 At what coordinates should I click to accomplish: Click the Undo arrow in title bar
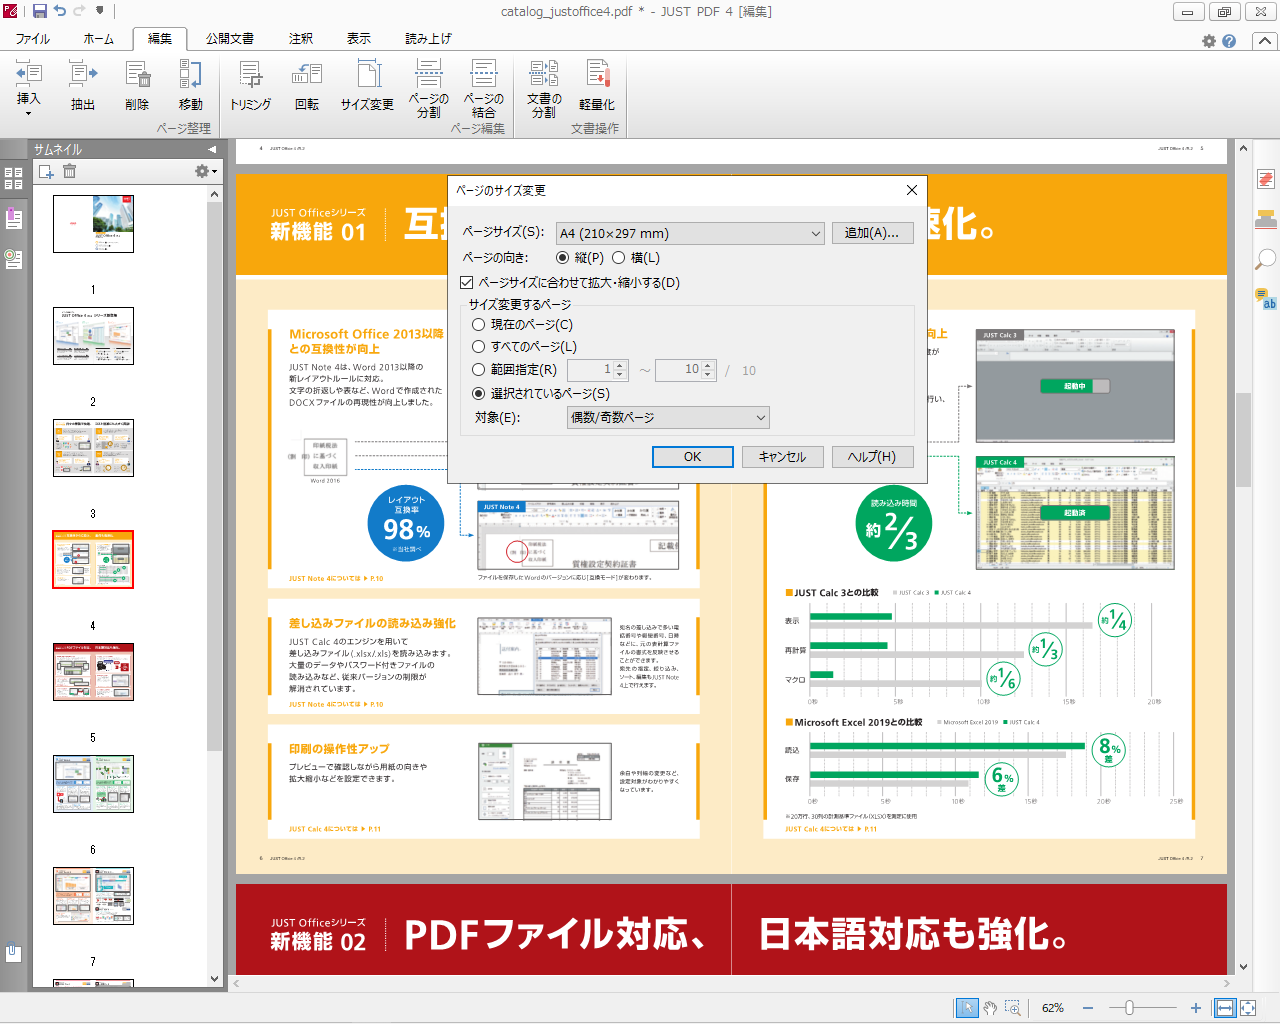coord(60,11)
